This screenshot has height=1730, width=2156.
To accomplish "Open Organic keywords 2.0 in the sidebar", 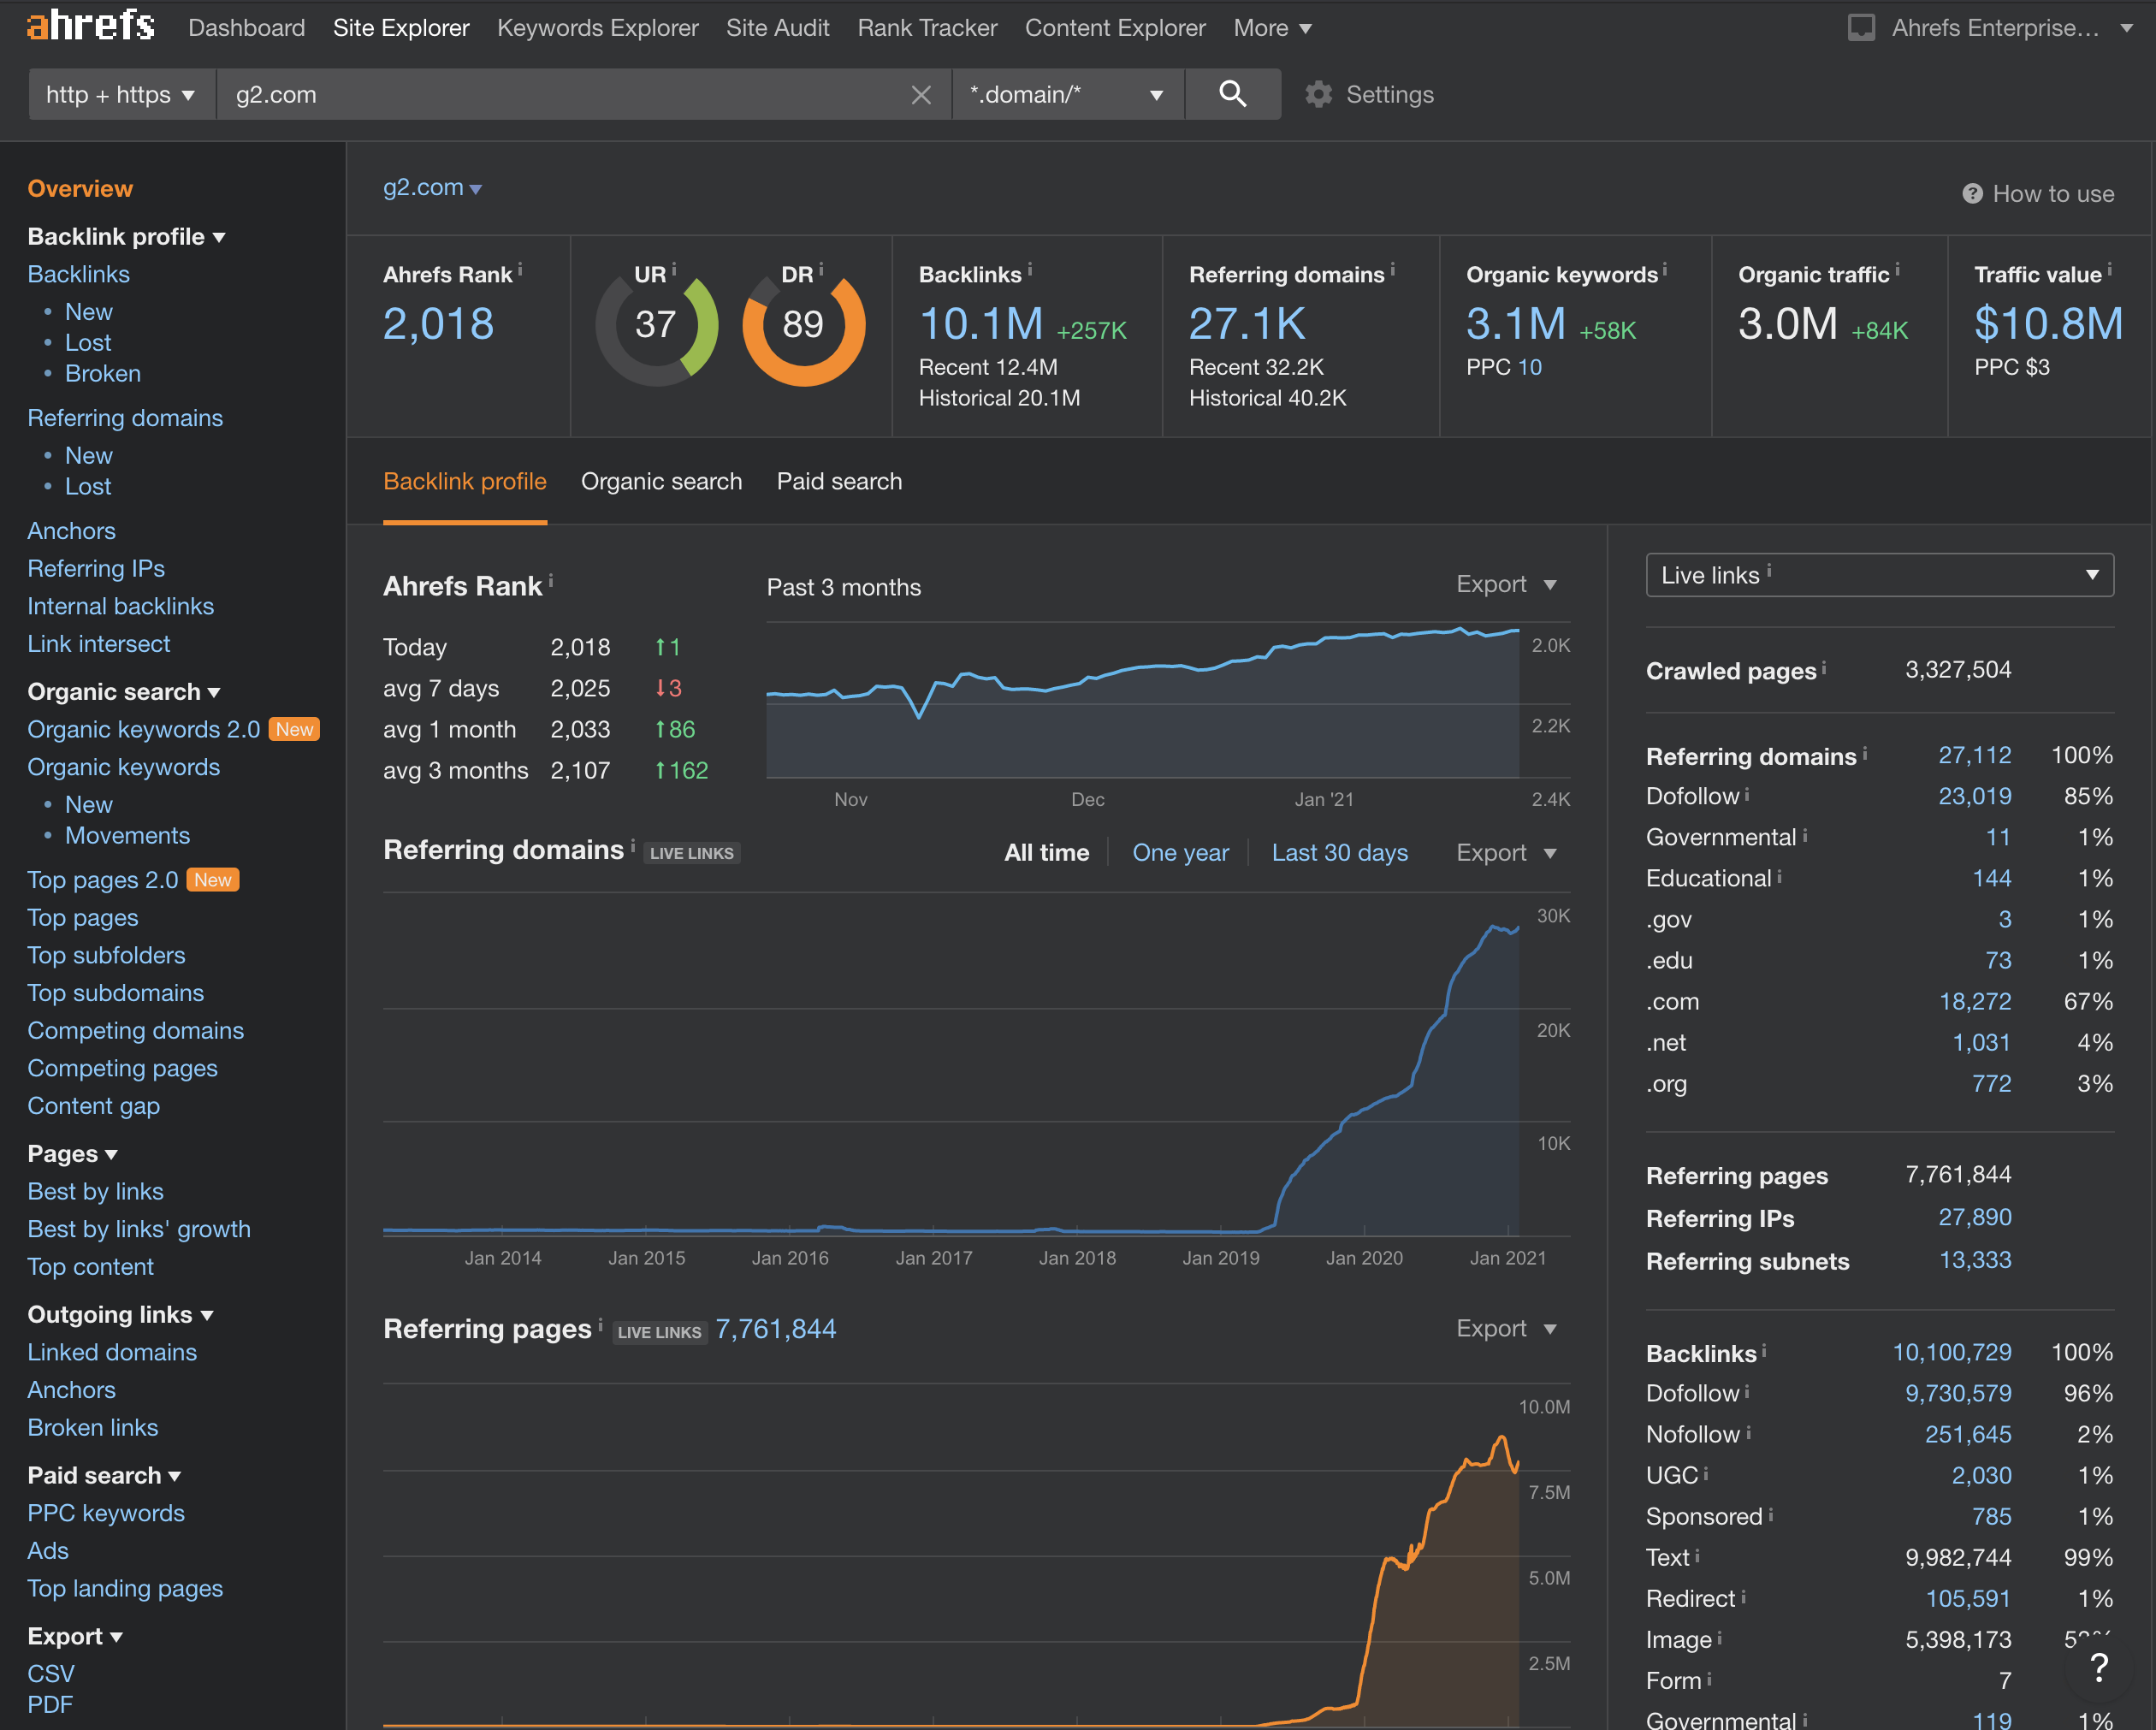I will (143, 729).
